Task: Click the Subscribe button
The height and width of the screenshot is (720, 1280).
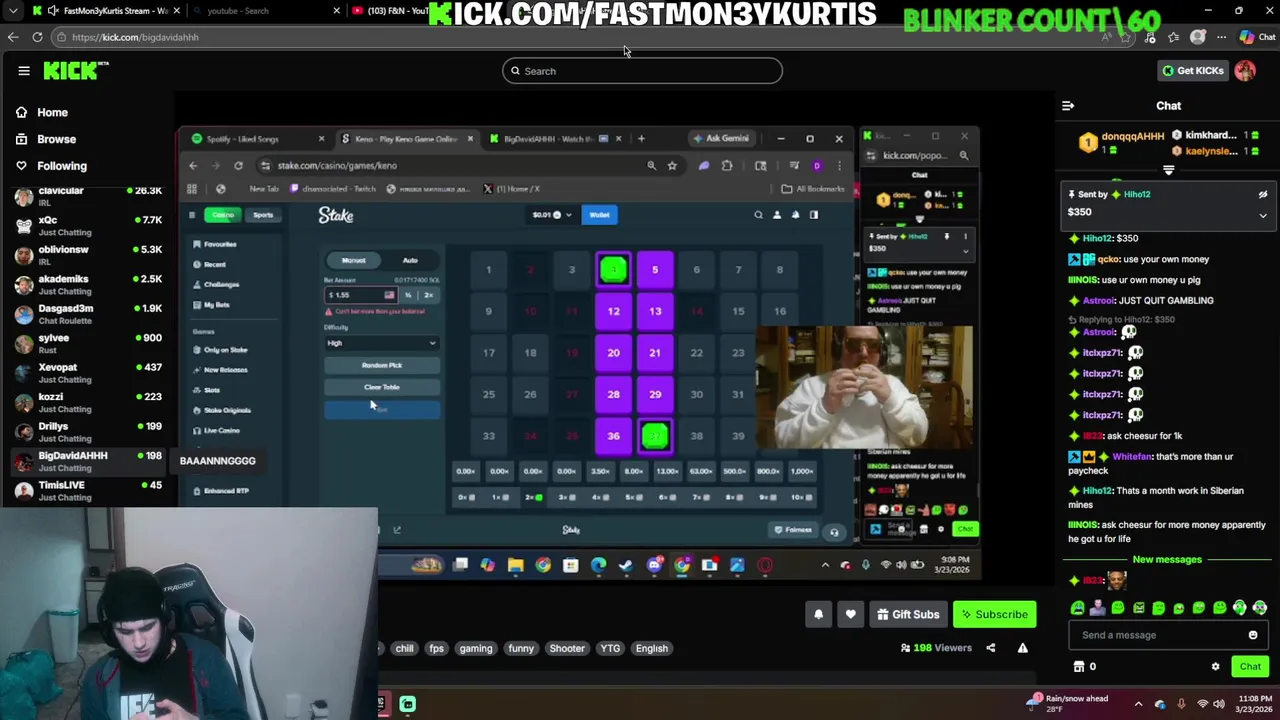Action: click(x=994, y=615)
